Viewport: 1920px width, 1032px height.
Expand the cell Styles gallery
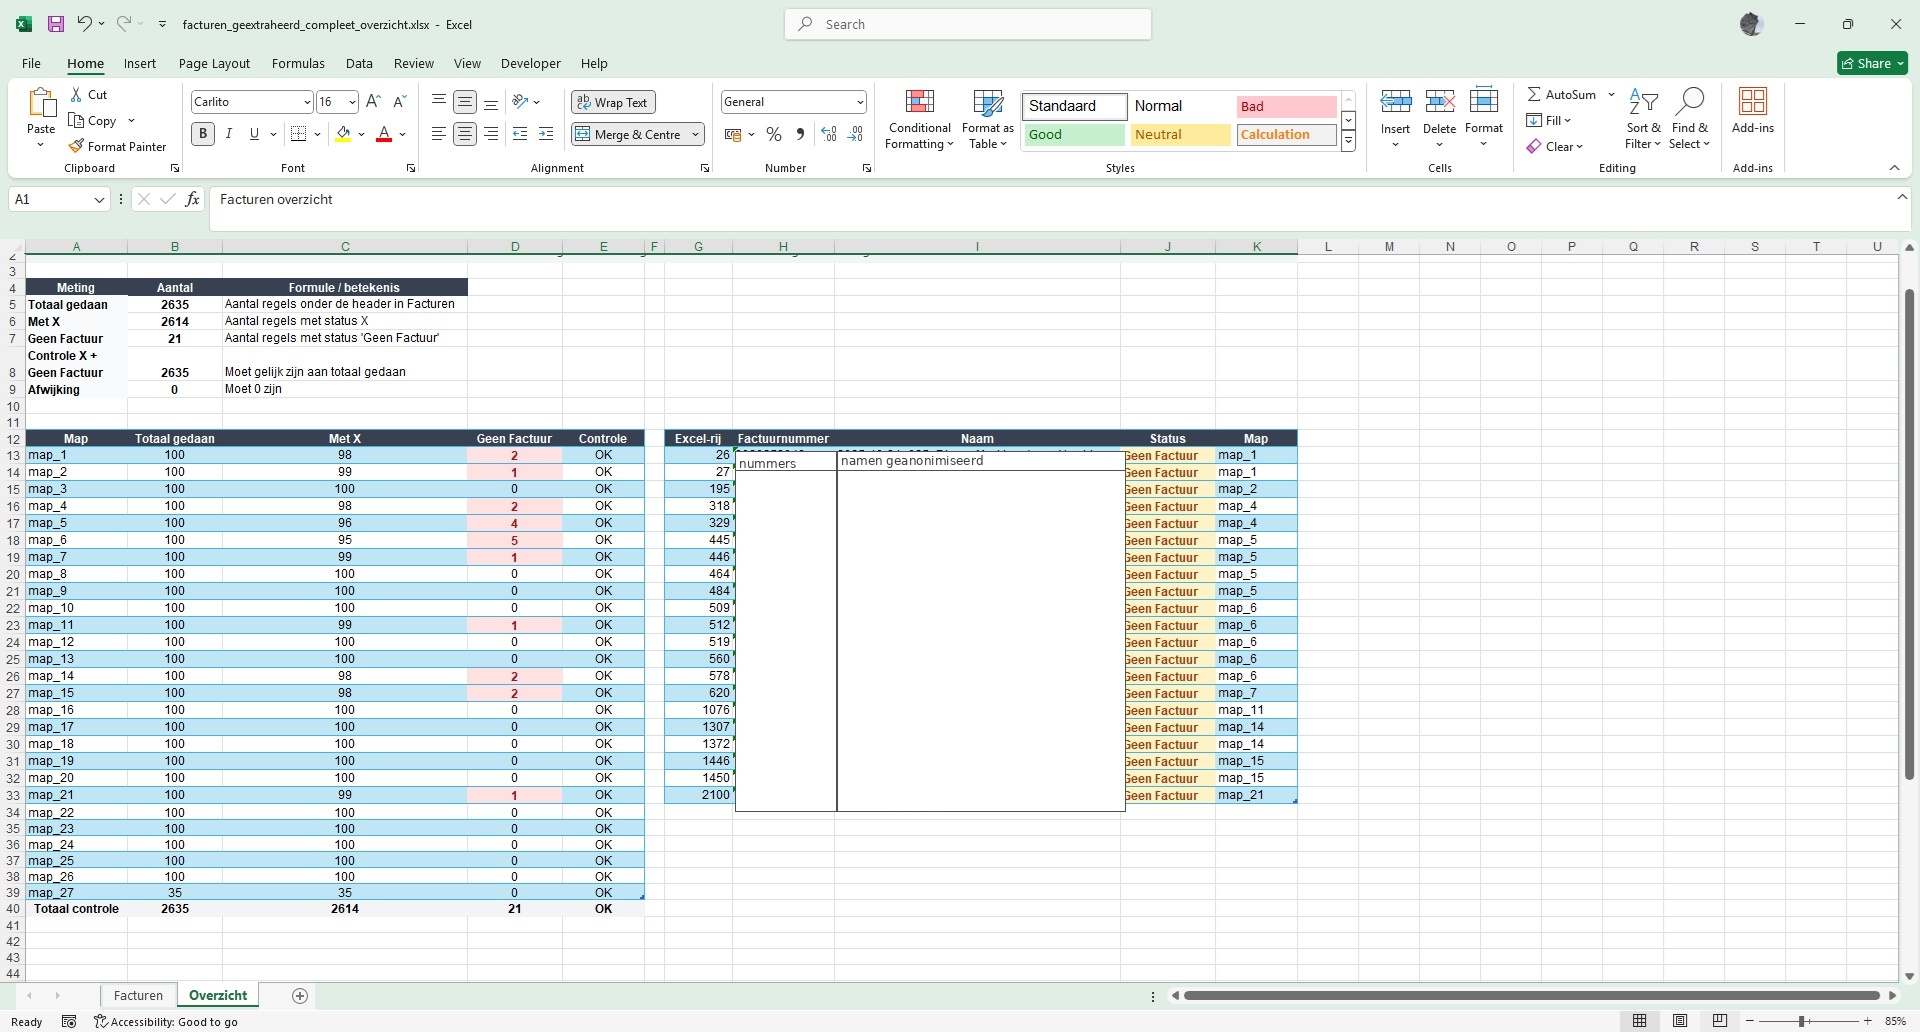(1348, 142)
